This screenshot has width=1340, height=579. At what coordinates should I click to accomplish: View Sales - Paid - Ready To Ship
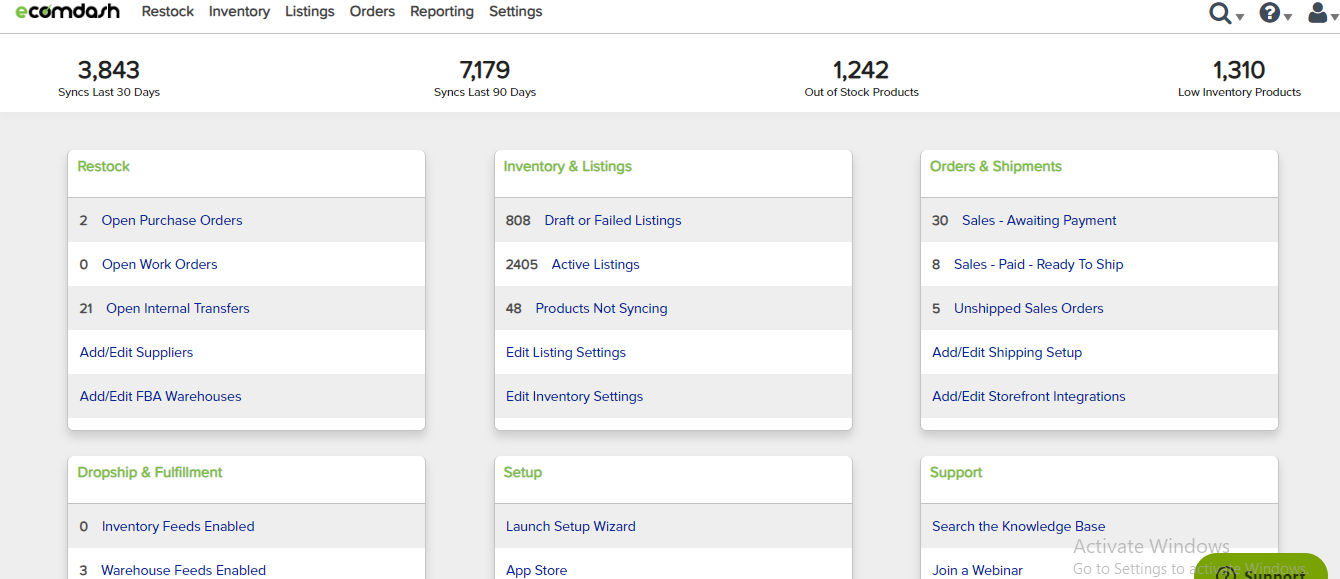pos(1038,264)
